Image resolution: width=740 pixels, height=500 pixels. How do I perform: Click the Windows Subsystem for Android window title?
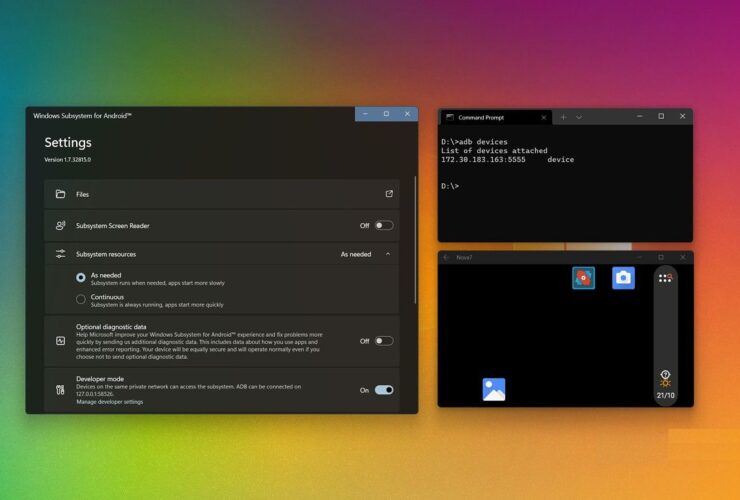click(83, 116)
